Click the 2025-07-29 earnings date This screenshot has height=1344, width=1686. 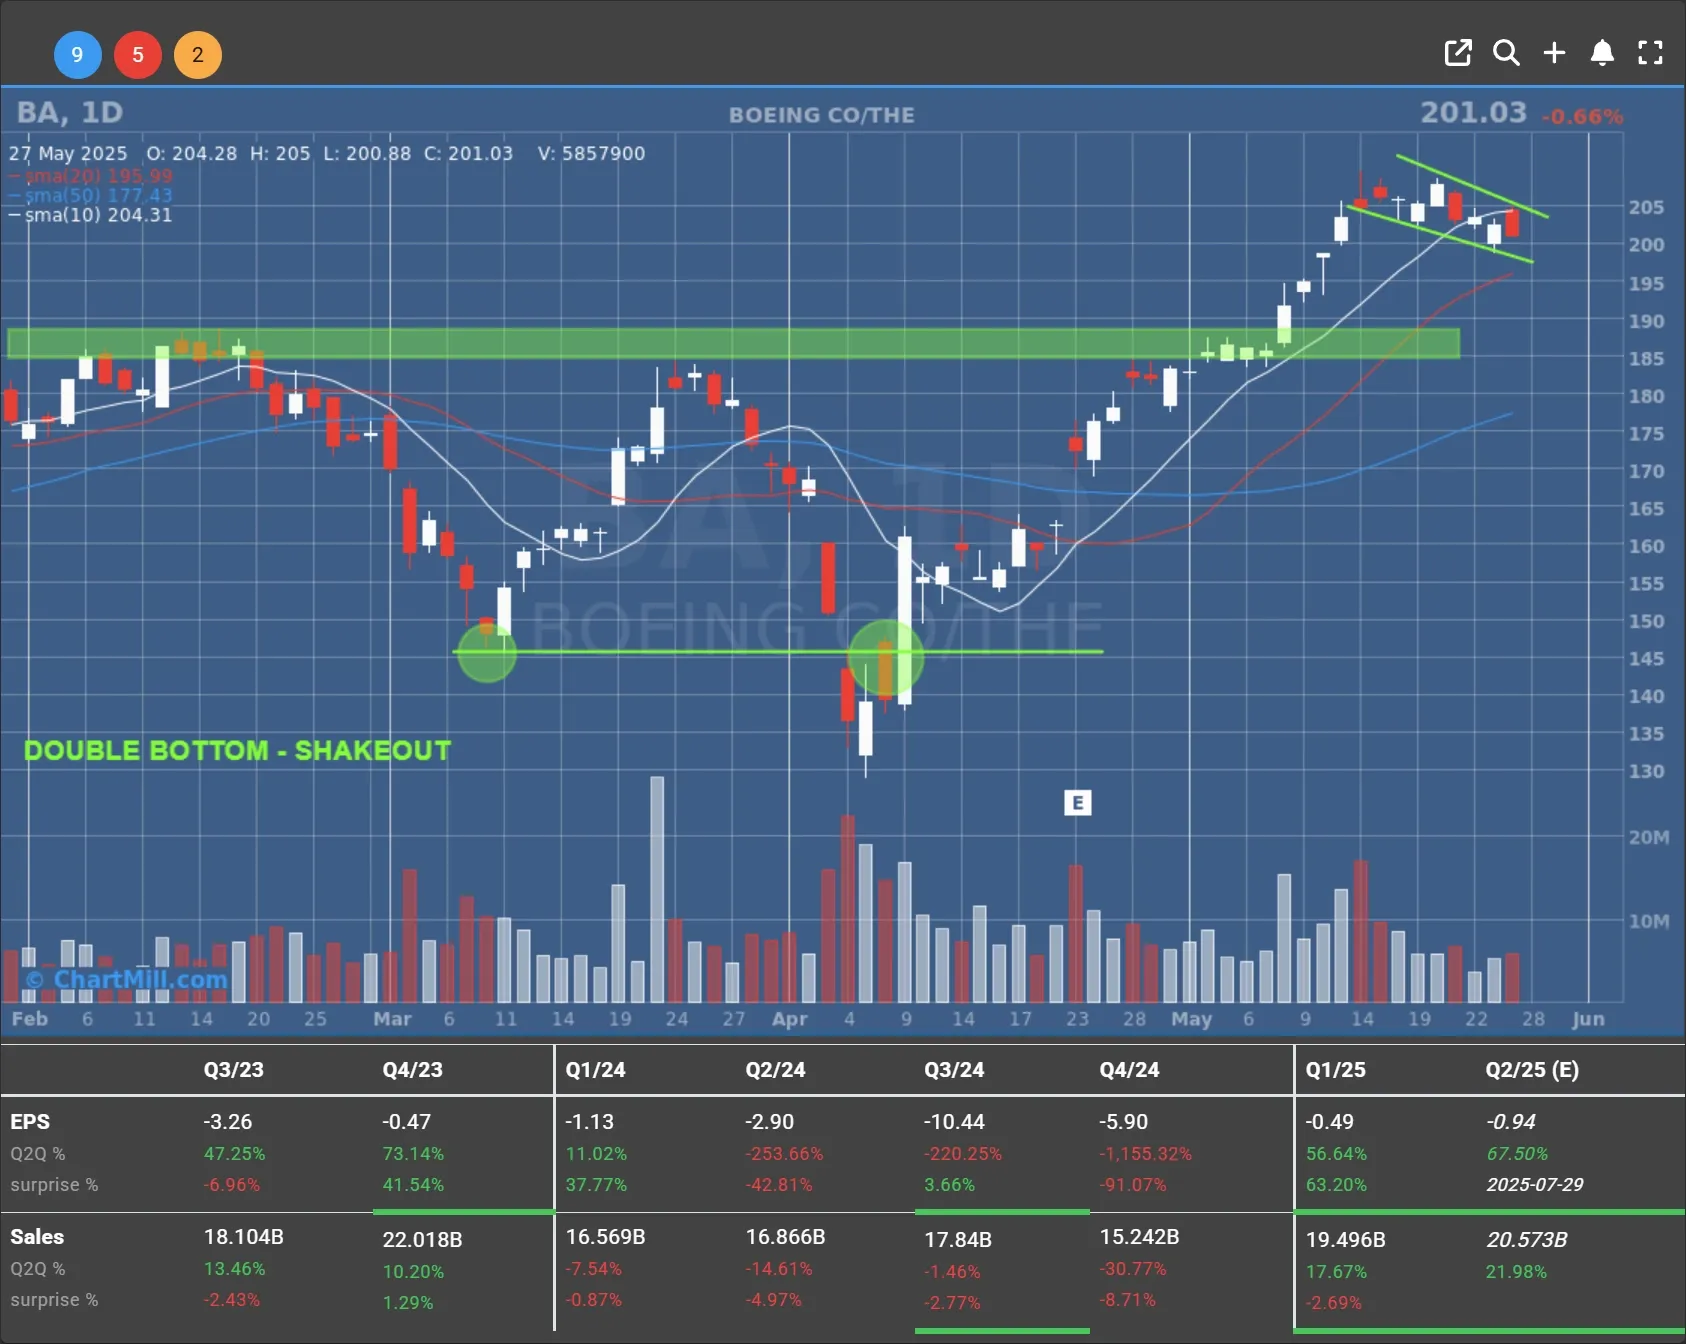tap(1535, 1185)
